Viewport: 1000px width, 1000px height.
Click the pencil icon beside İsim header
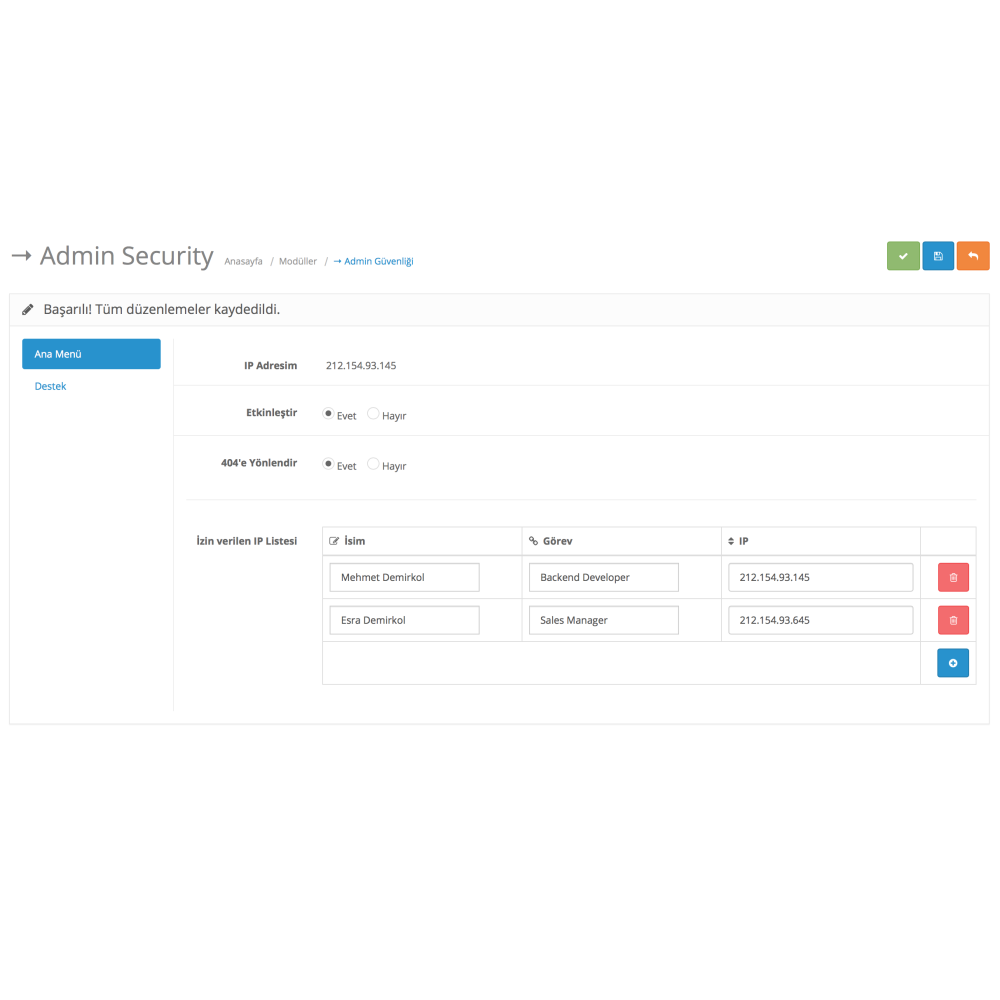333,540
